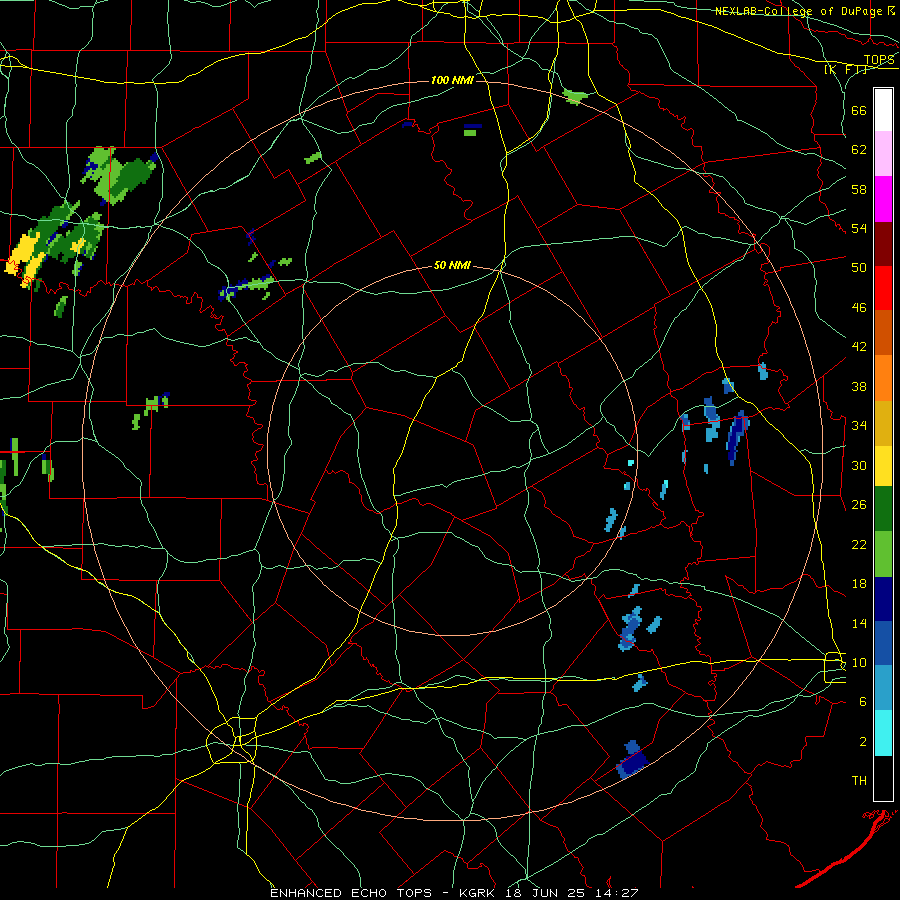This screenshot has width=900, height=900.
Task: Select the light green legend swatch
Action: click(883, 554)
